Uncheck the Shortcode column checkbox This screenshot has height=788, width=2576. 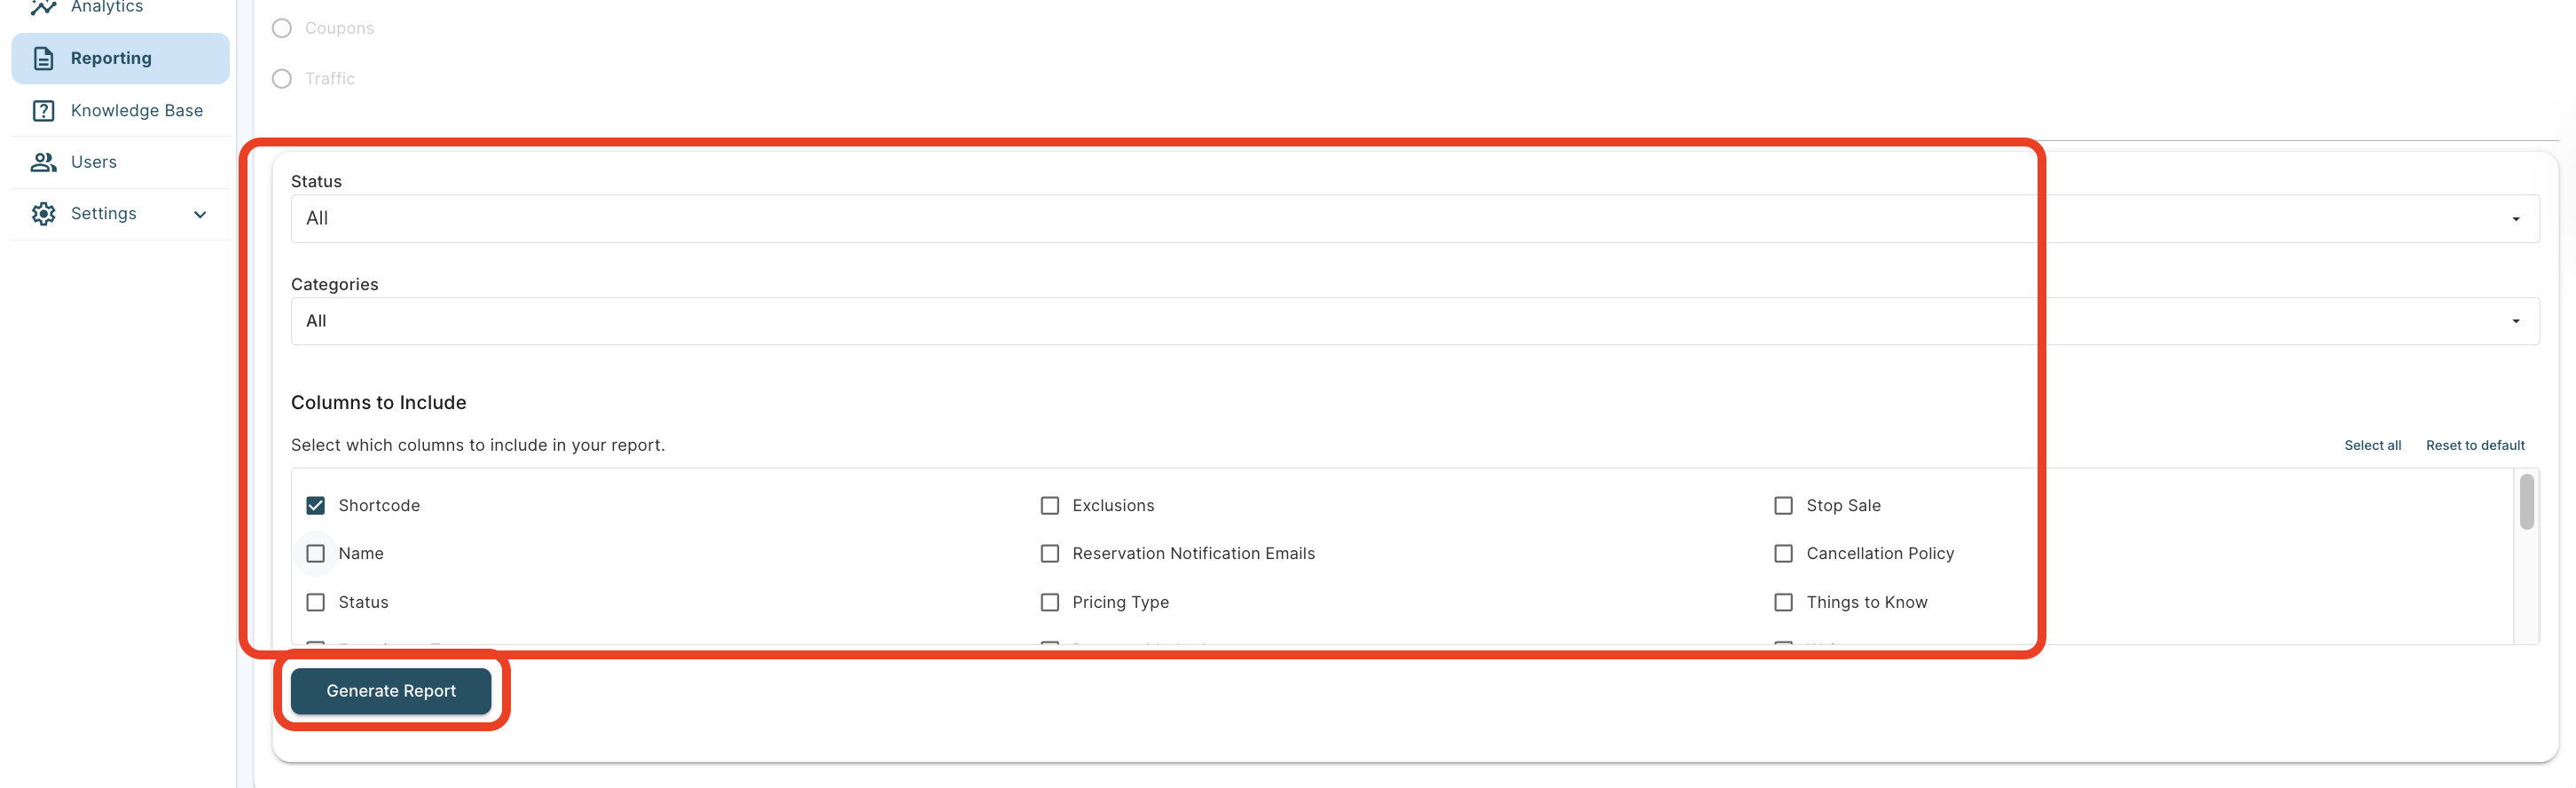point(315,506)
